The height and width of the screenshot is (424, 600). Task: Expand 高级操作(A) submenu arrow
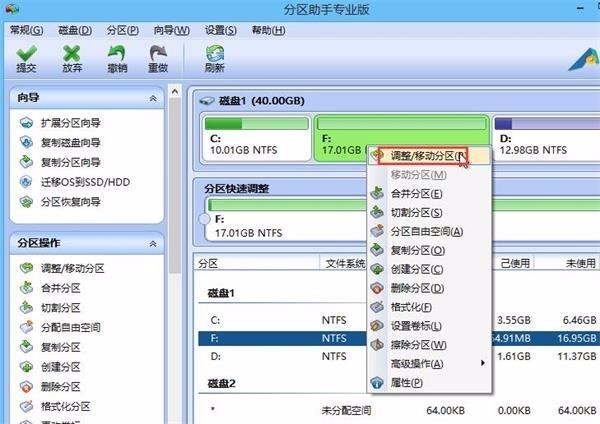click(483, 363)
